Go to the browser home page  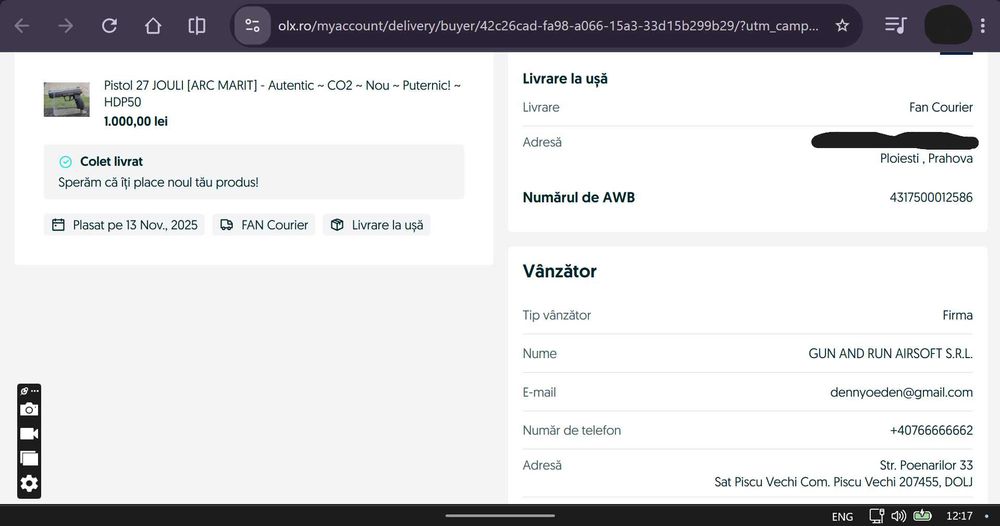(x=153, y=26)
